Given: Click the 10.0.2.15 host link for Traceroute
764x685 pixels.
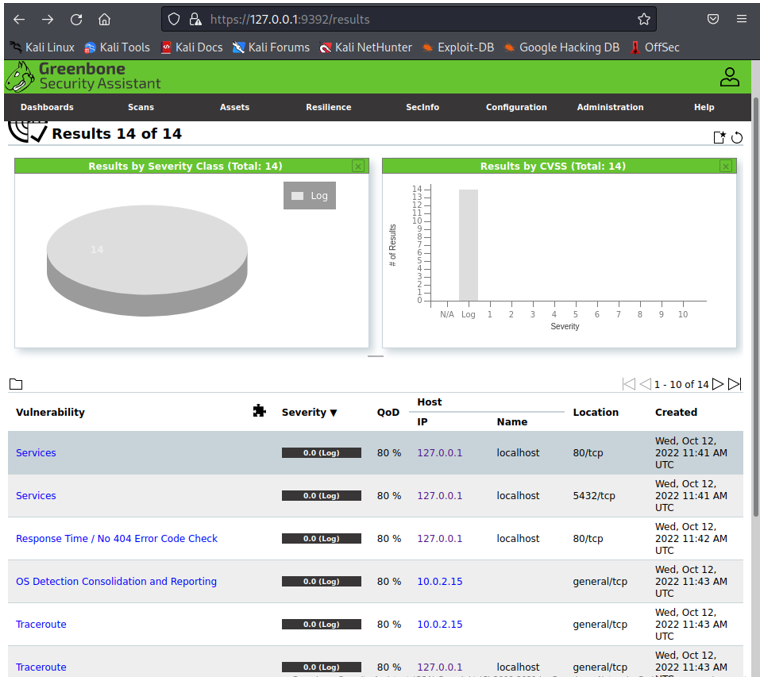Looking at the screenshot, I should [x=439, y=624].
